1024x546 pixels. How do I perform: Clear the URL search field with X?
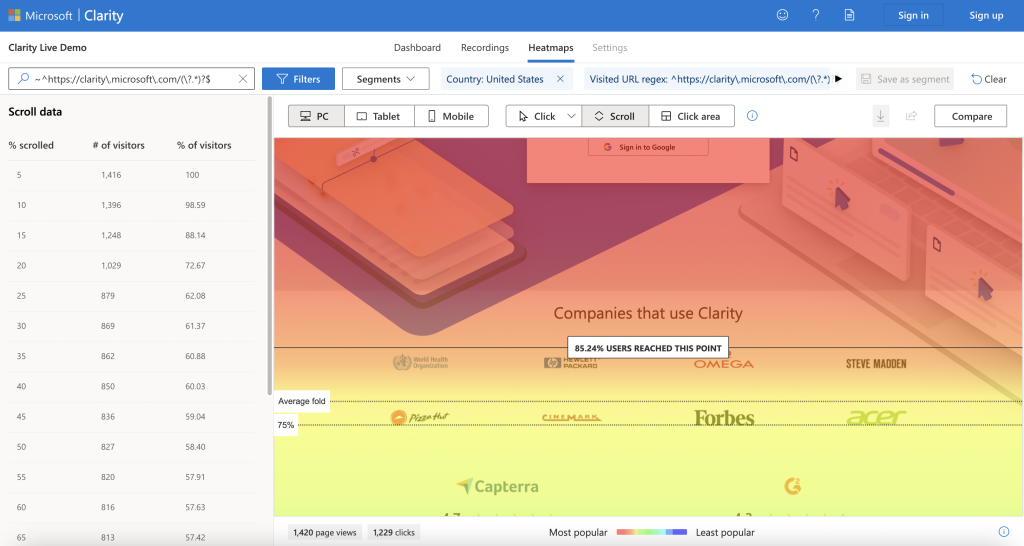click(x=243, y=79)
